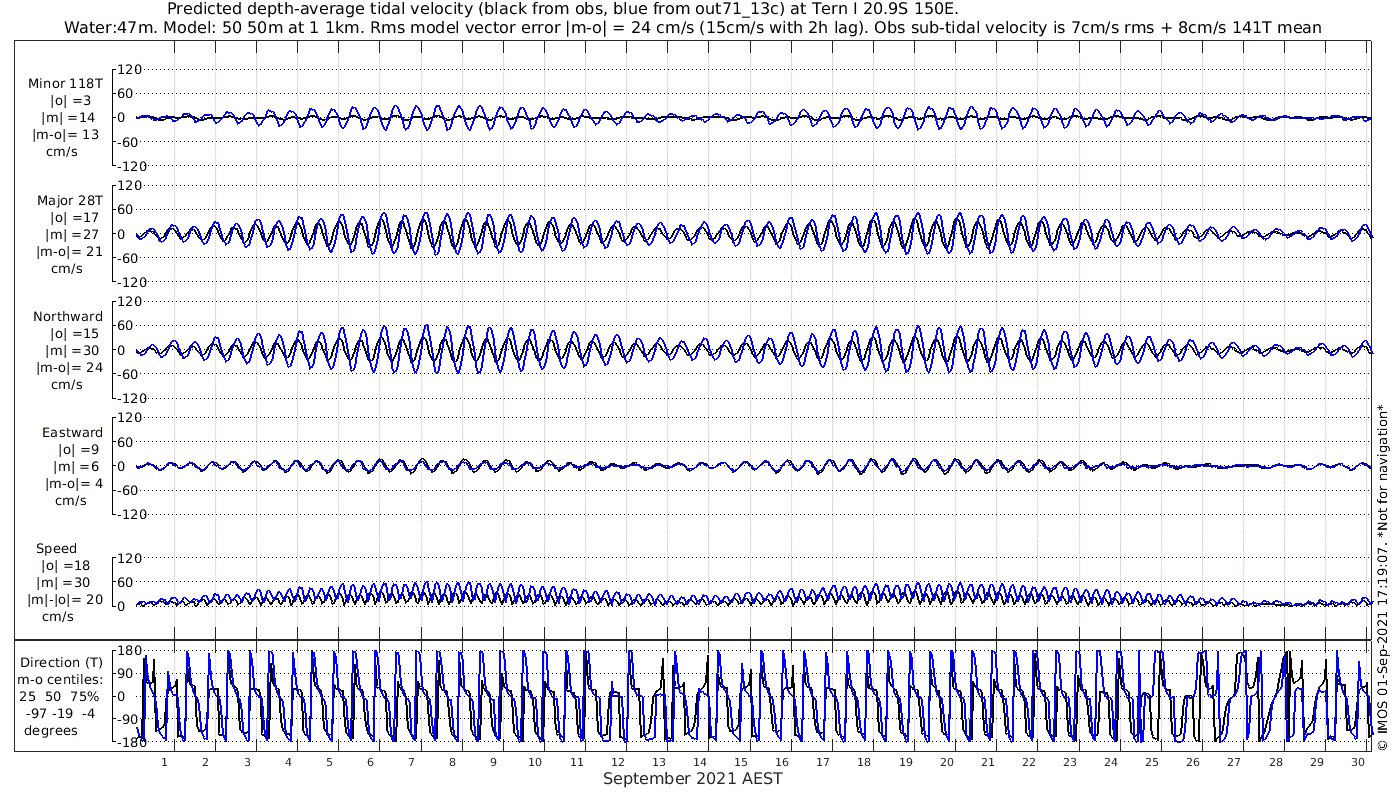Click the '25 50 75%' centile header
The height and width of the screenshot is (800, 1400).
pos(60,697)
